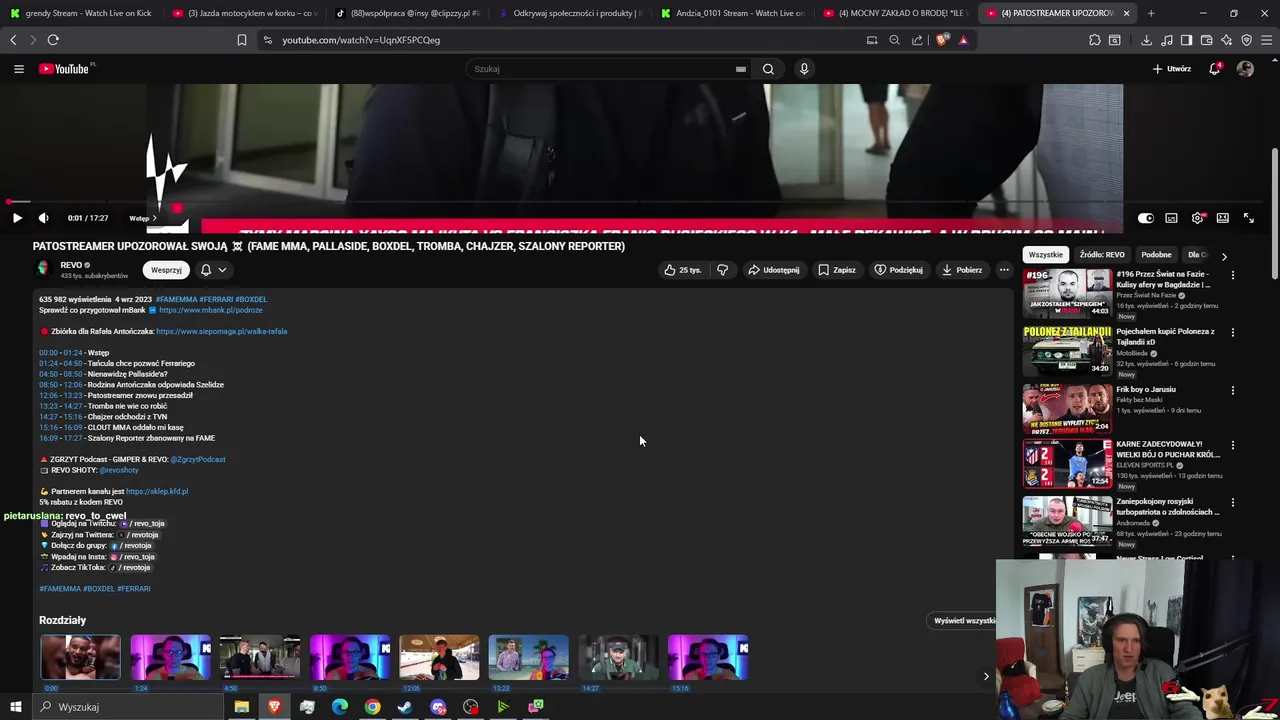
Task: Open the #FERRARI hashtag above description
Action: (x=215, y=299)
